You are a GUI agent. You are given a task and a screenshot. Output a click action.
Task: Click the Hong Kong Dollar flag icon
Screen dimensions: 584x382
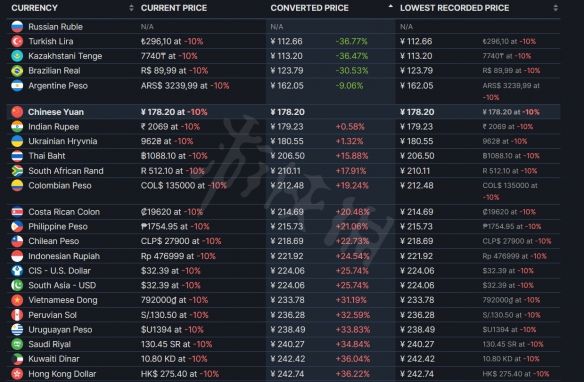17,374
